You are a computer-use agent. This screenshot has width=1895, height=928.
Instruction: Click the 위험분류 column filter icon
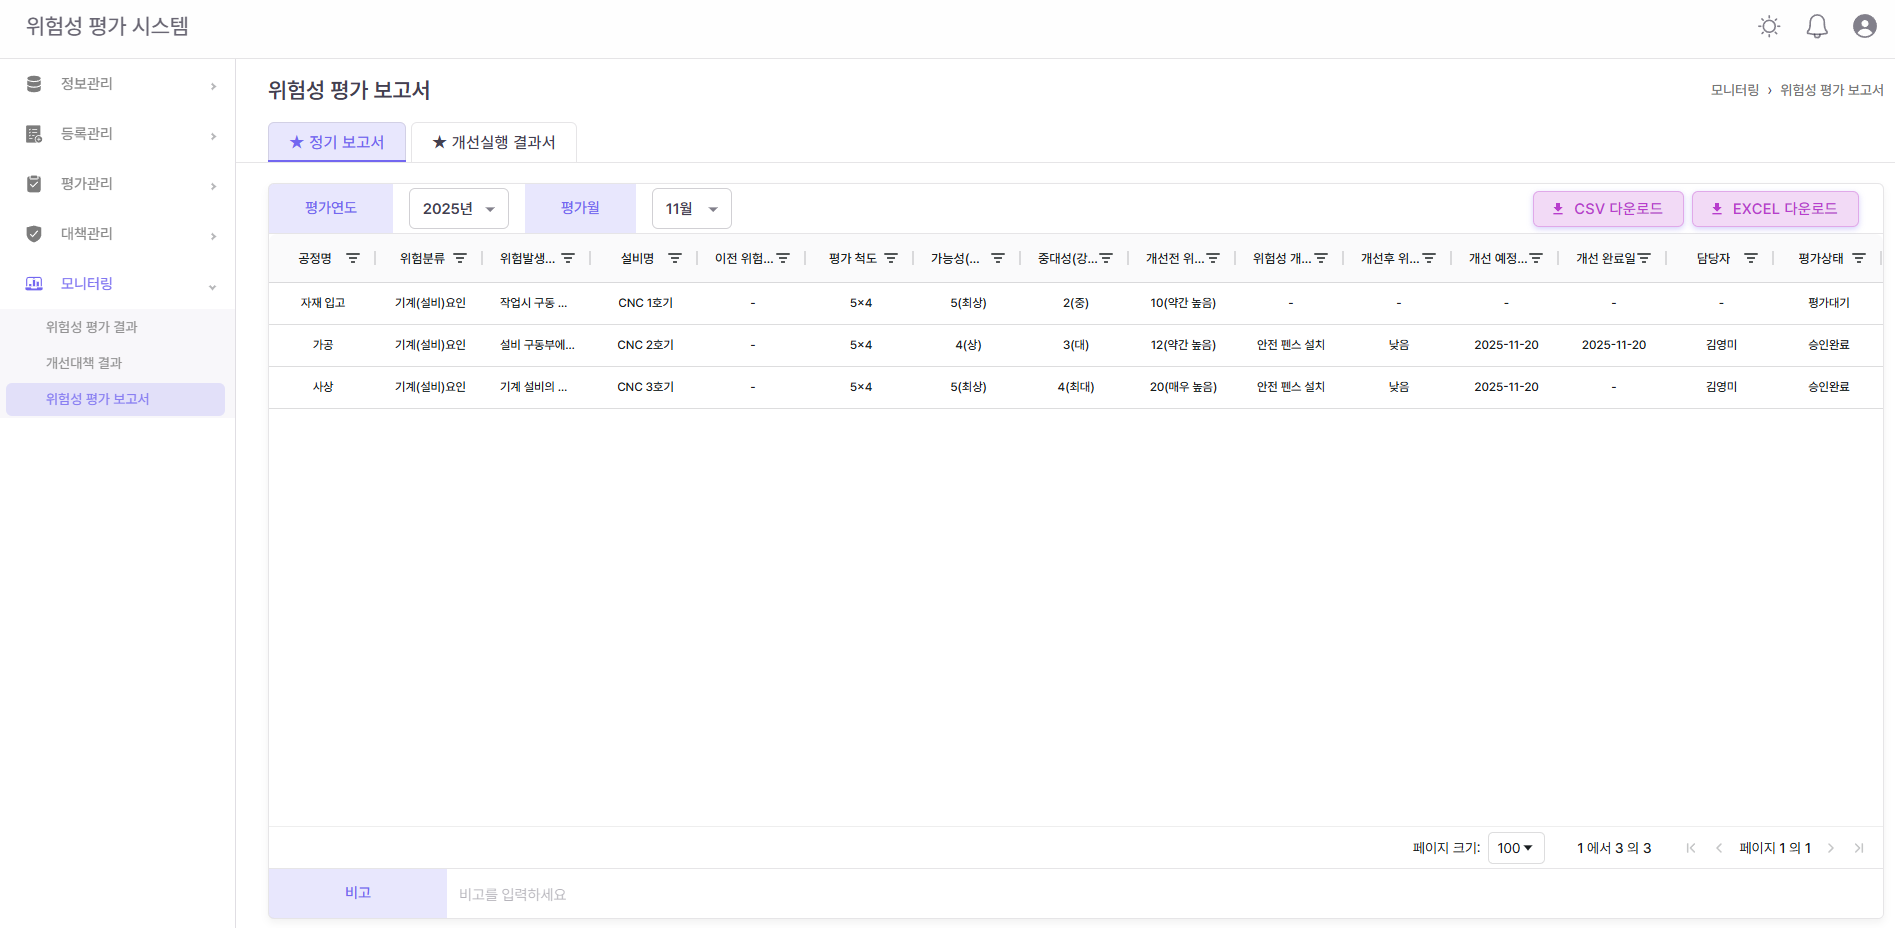coord(460,258)
